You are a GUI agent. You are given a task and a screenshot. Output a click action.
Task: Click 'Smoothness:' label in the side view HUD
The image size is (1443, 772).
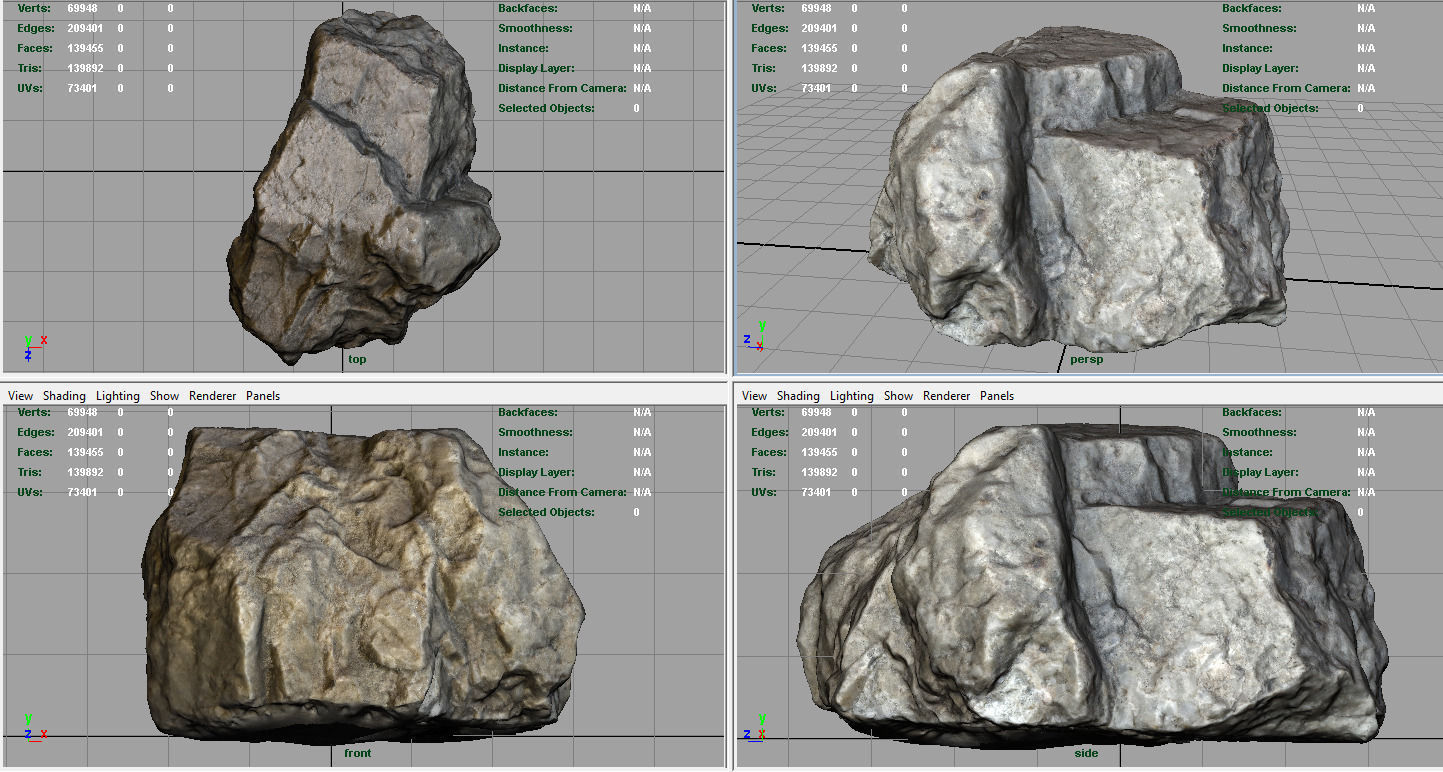click(x=1259, y=432)
